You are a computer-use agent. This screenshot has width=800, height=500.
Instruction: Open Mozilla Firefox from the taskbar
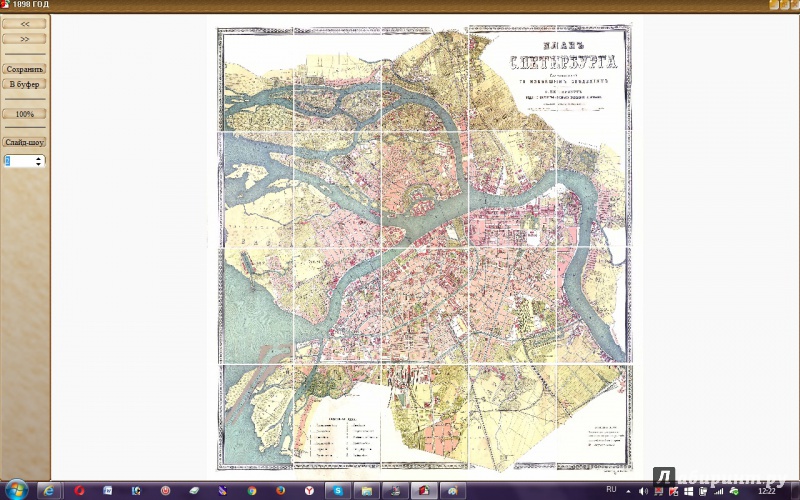[x=281, y=491]
